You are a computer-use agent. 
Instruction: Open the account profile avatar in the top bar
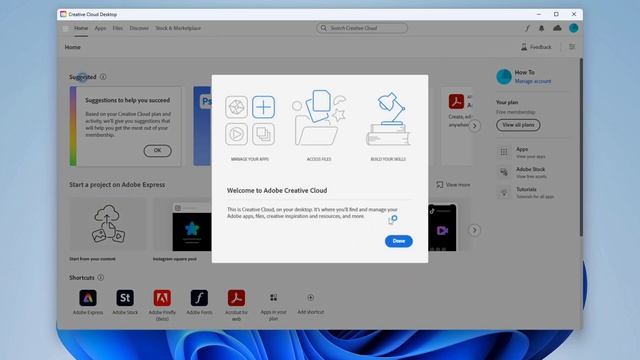tap(573, 28)
